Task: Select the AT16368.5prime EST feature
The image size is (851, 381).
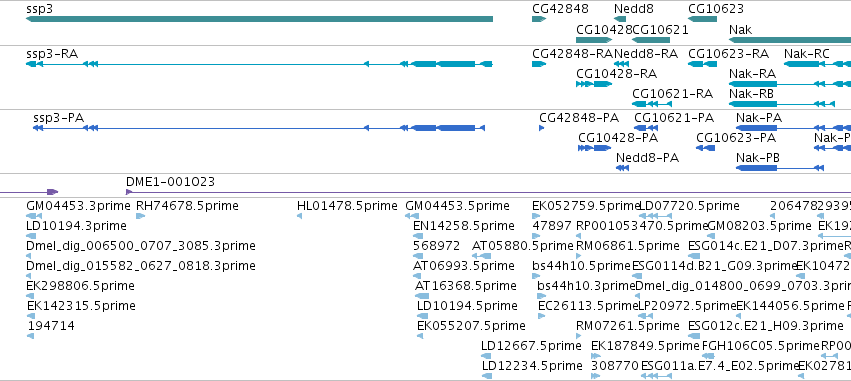Action: pyautogui.click(x=422, y=296)
